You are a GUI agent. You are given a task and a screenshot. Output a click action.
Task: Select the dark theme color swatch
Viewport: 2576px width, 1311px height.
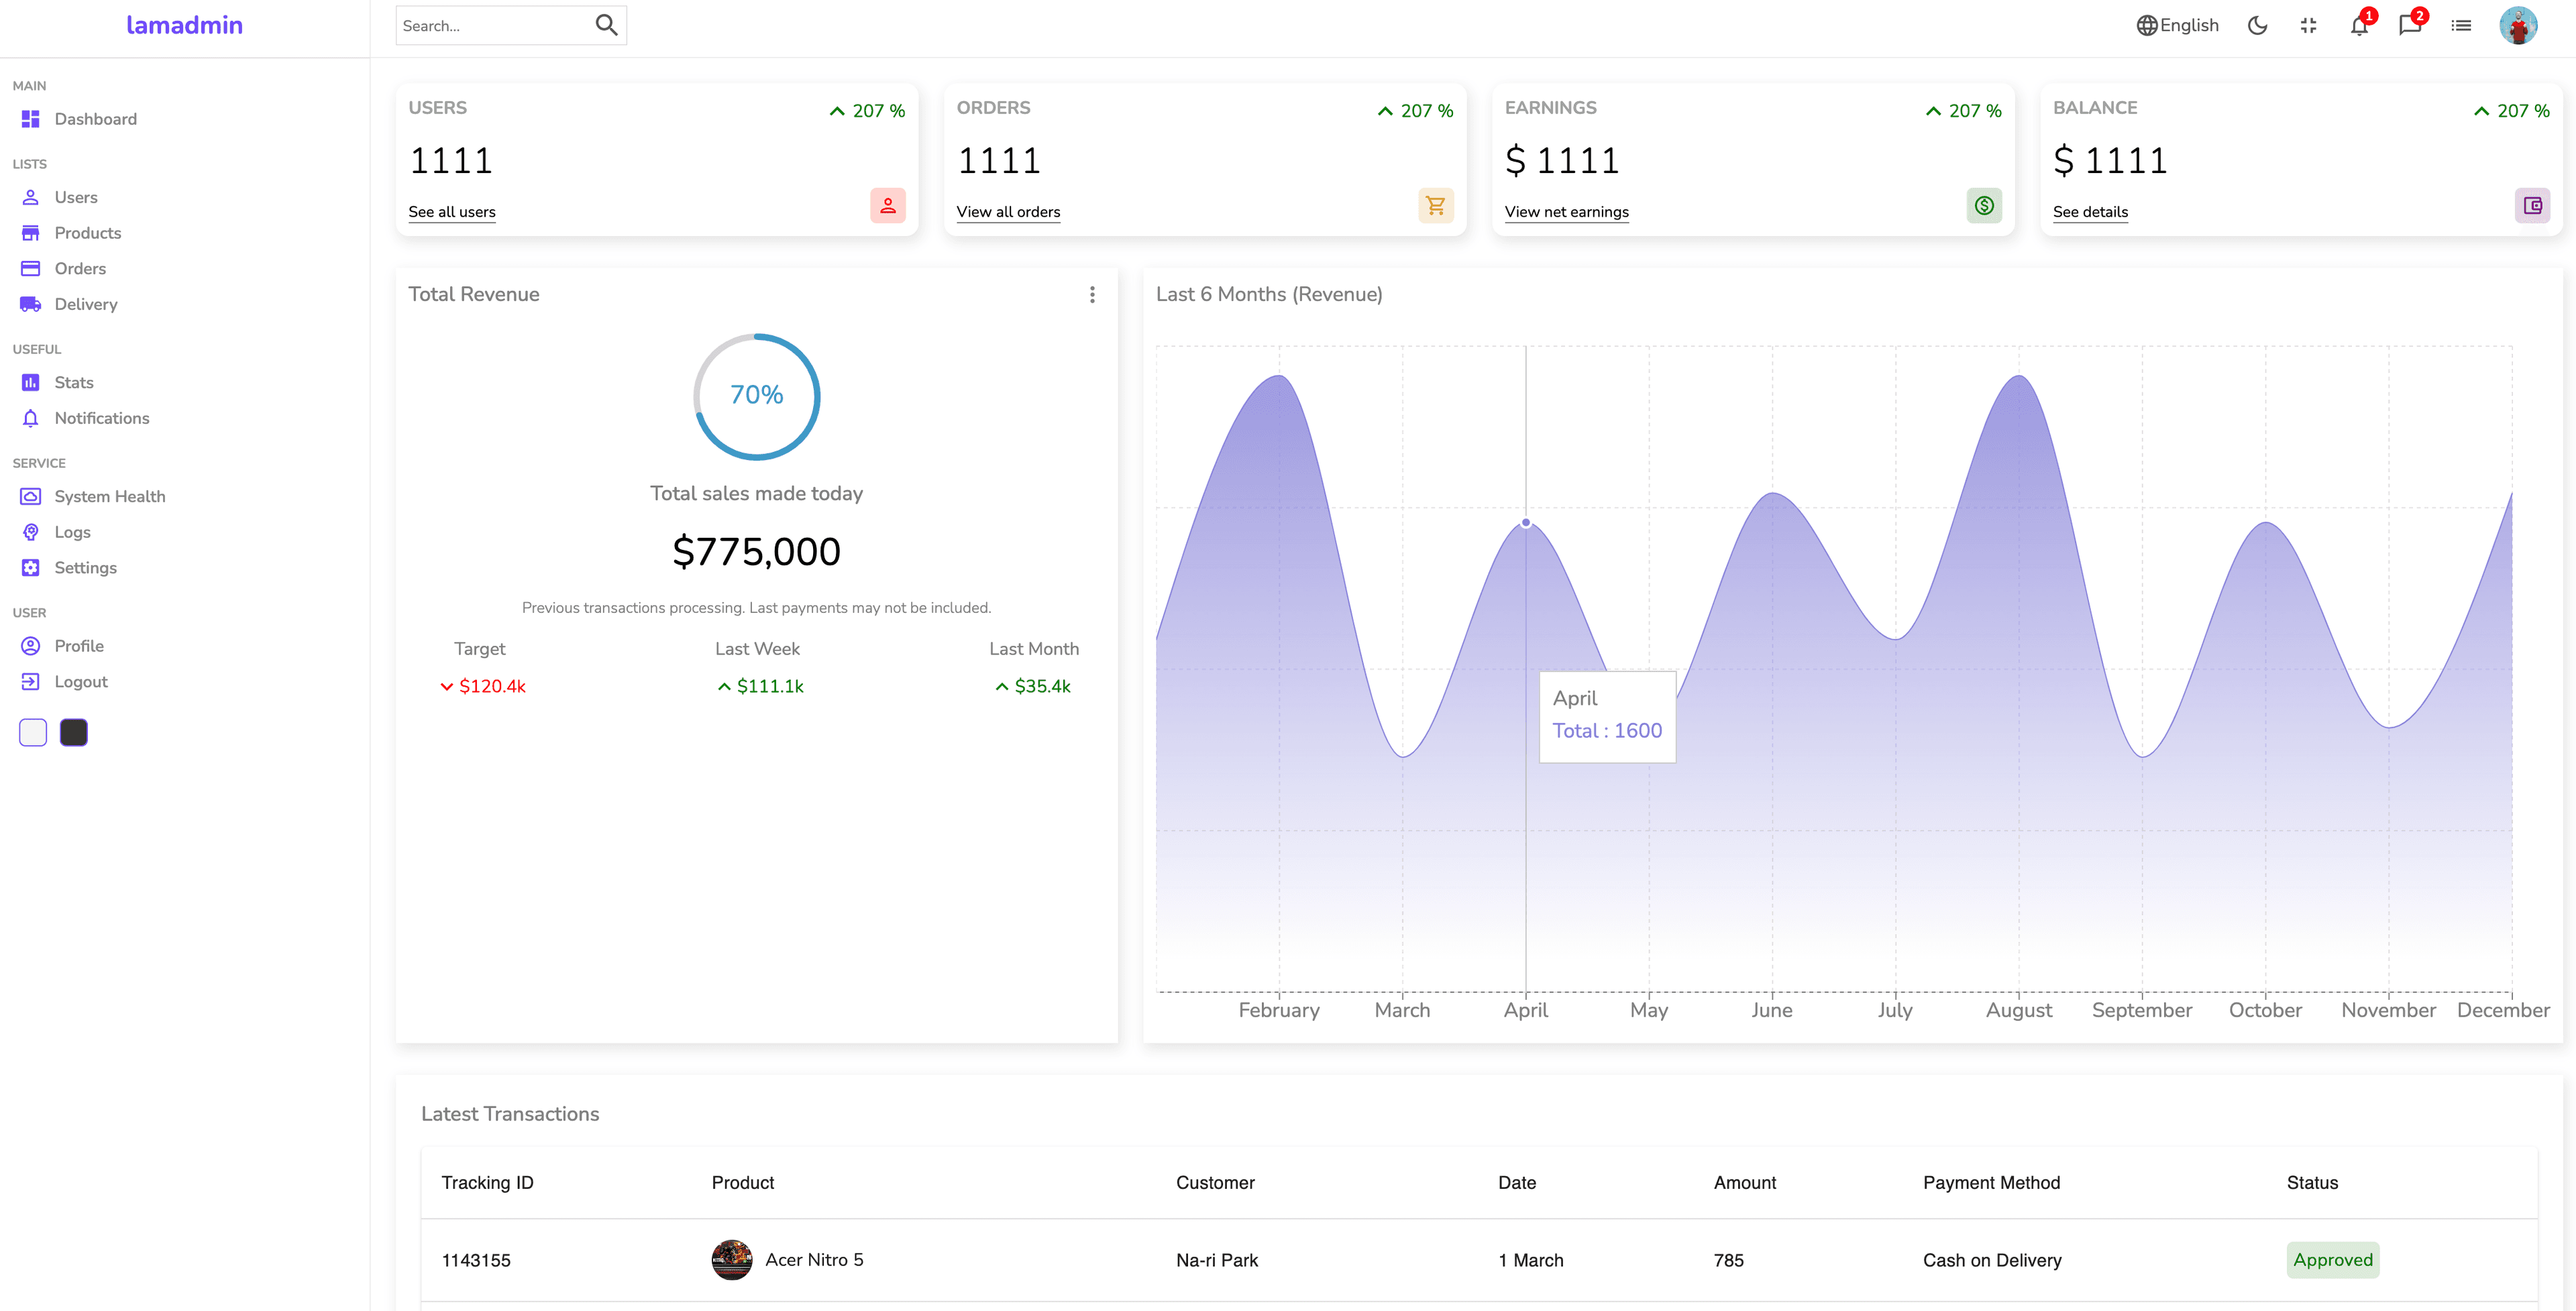[74, 733]
